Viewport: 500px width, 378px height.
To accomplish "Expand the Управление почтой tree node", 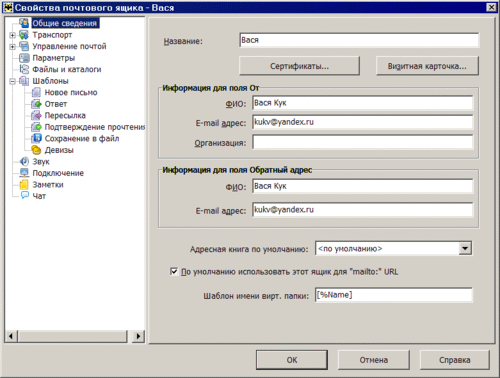I will pyautogui.click(x=12, y=46).
